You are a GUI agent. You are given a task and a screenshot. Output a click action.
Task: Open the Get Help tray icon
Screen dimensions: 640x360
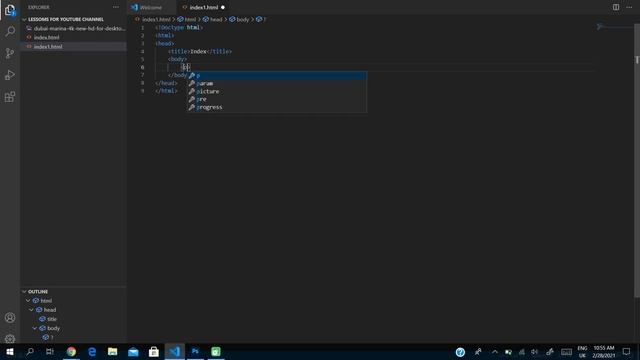pyautogui.click(x=460, y=352)
